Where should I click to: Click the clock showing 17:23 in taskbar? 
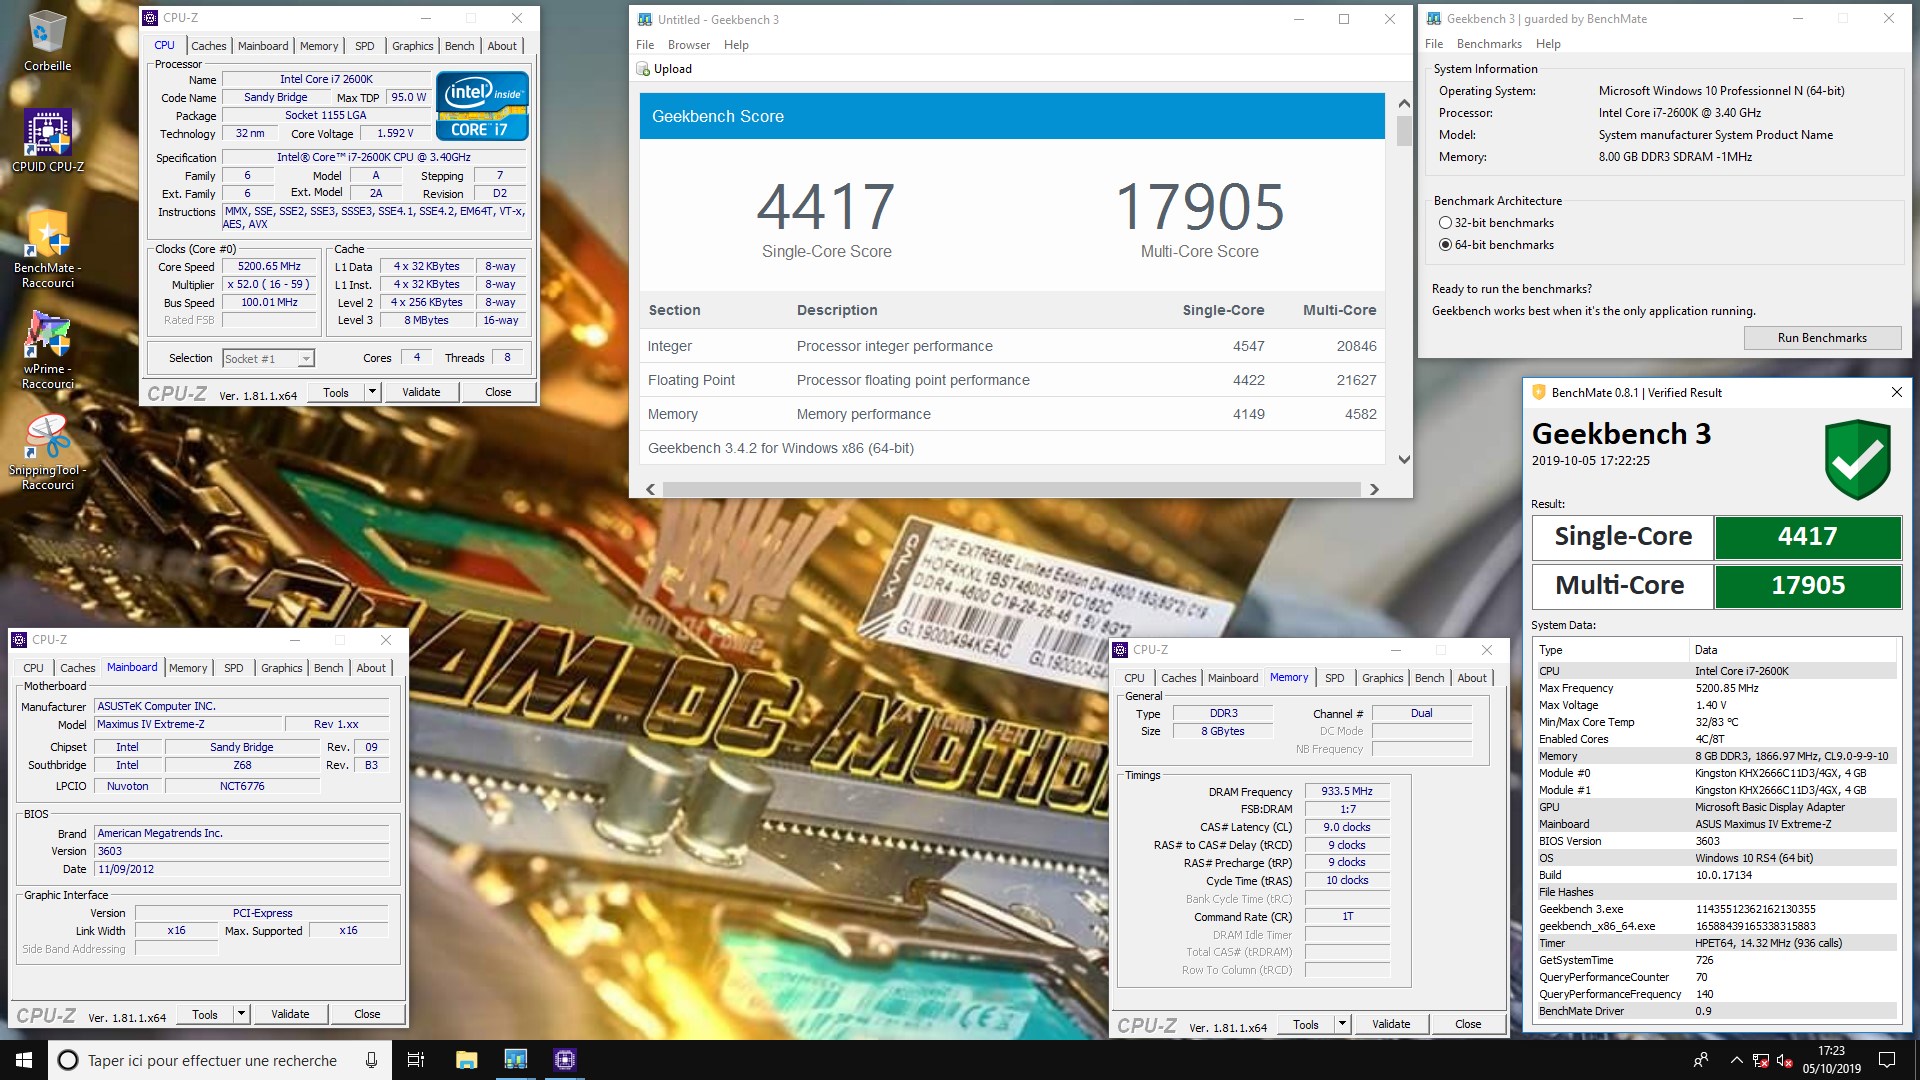coord(1831,1060)
